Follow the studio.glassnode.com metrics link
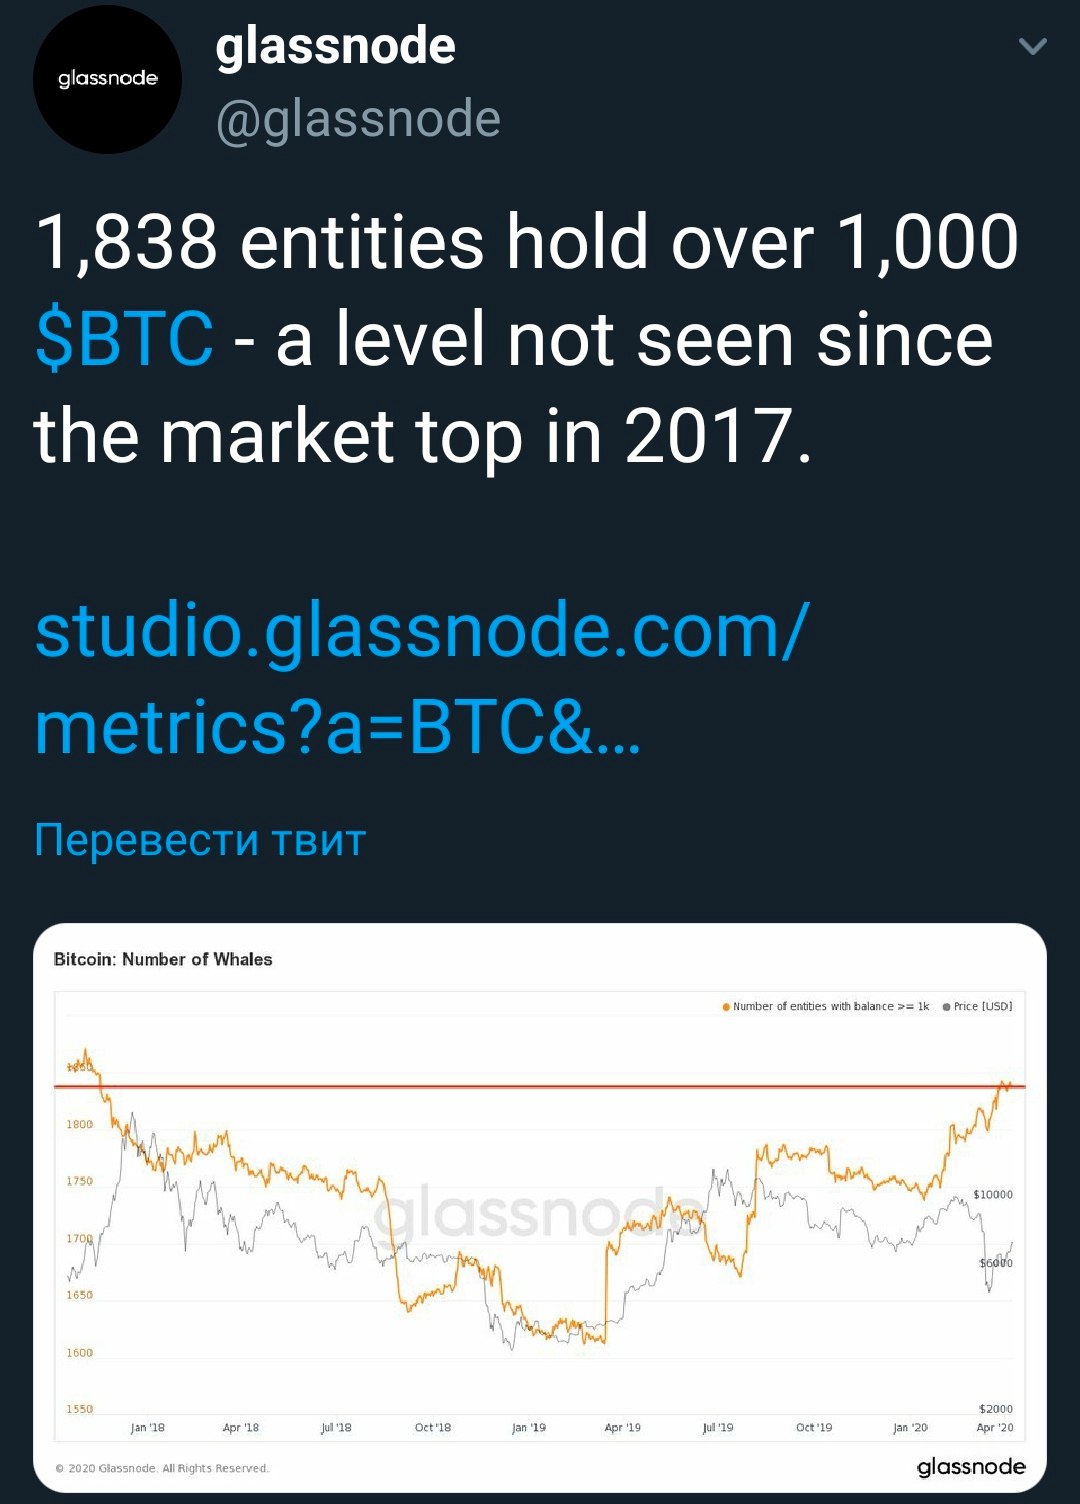This screenshot has height=1504, width=1080. (420, 679)
